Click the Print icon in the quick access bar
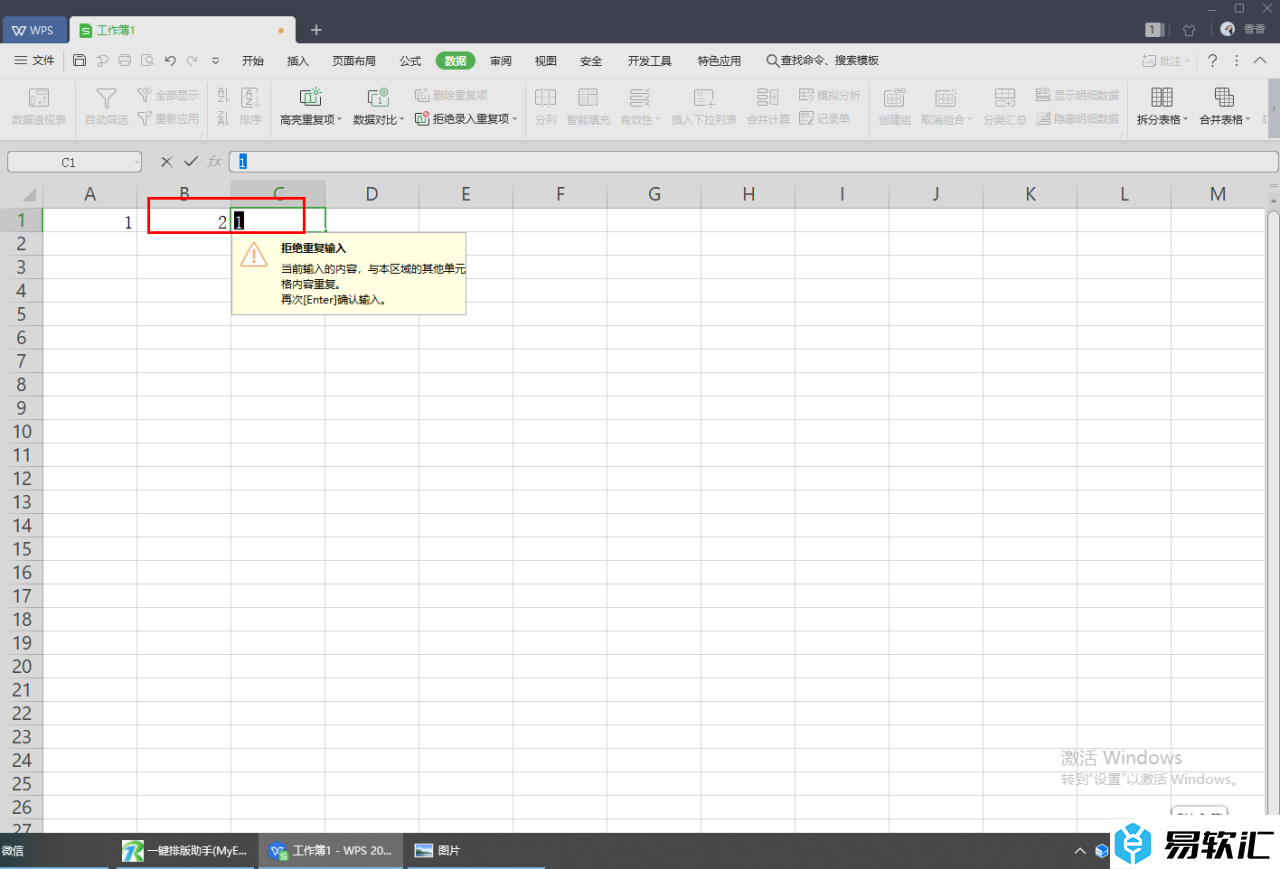The height and width of the screenshot is (869, 1280). (x=125, y=61)
